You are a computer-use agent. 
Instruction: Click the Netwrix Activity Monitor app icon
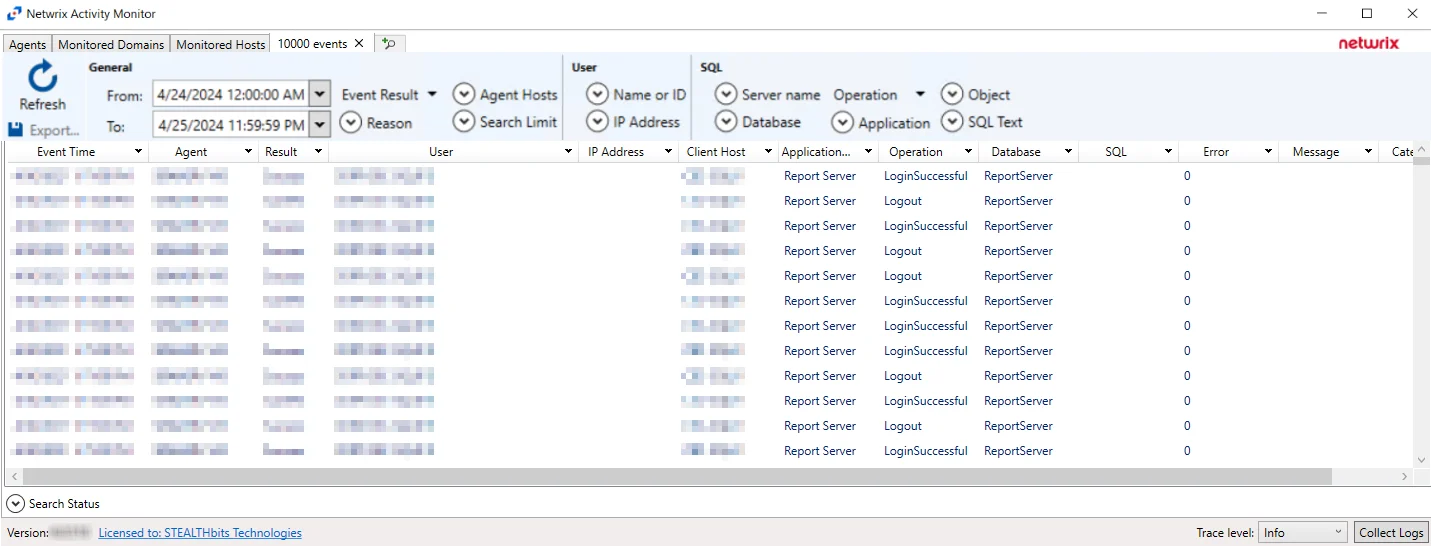(14, 14)
